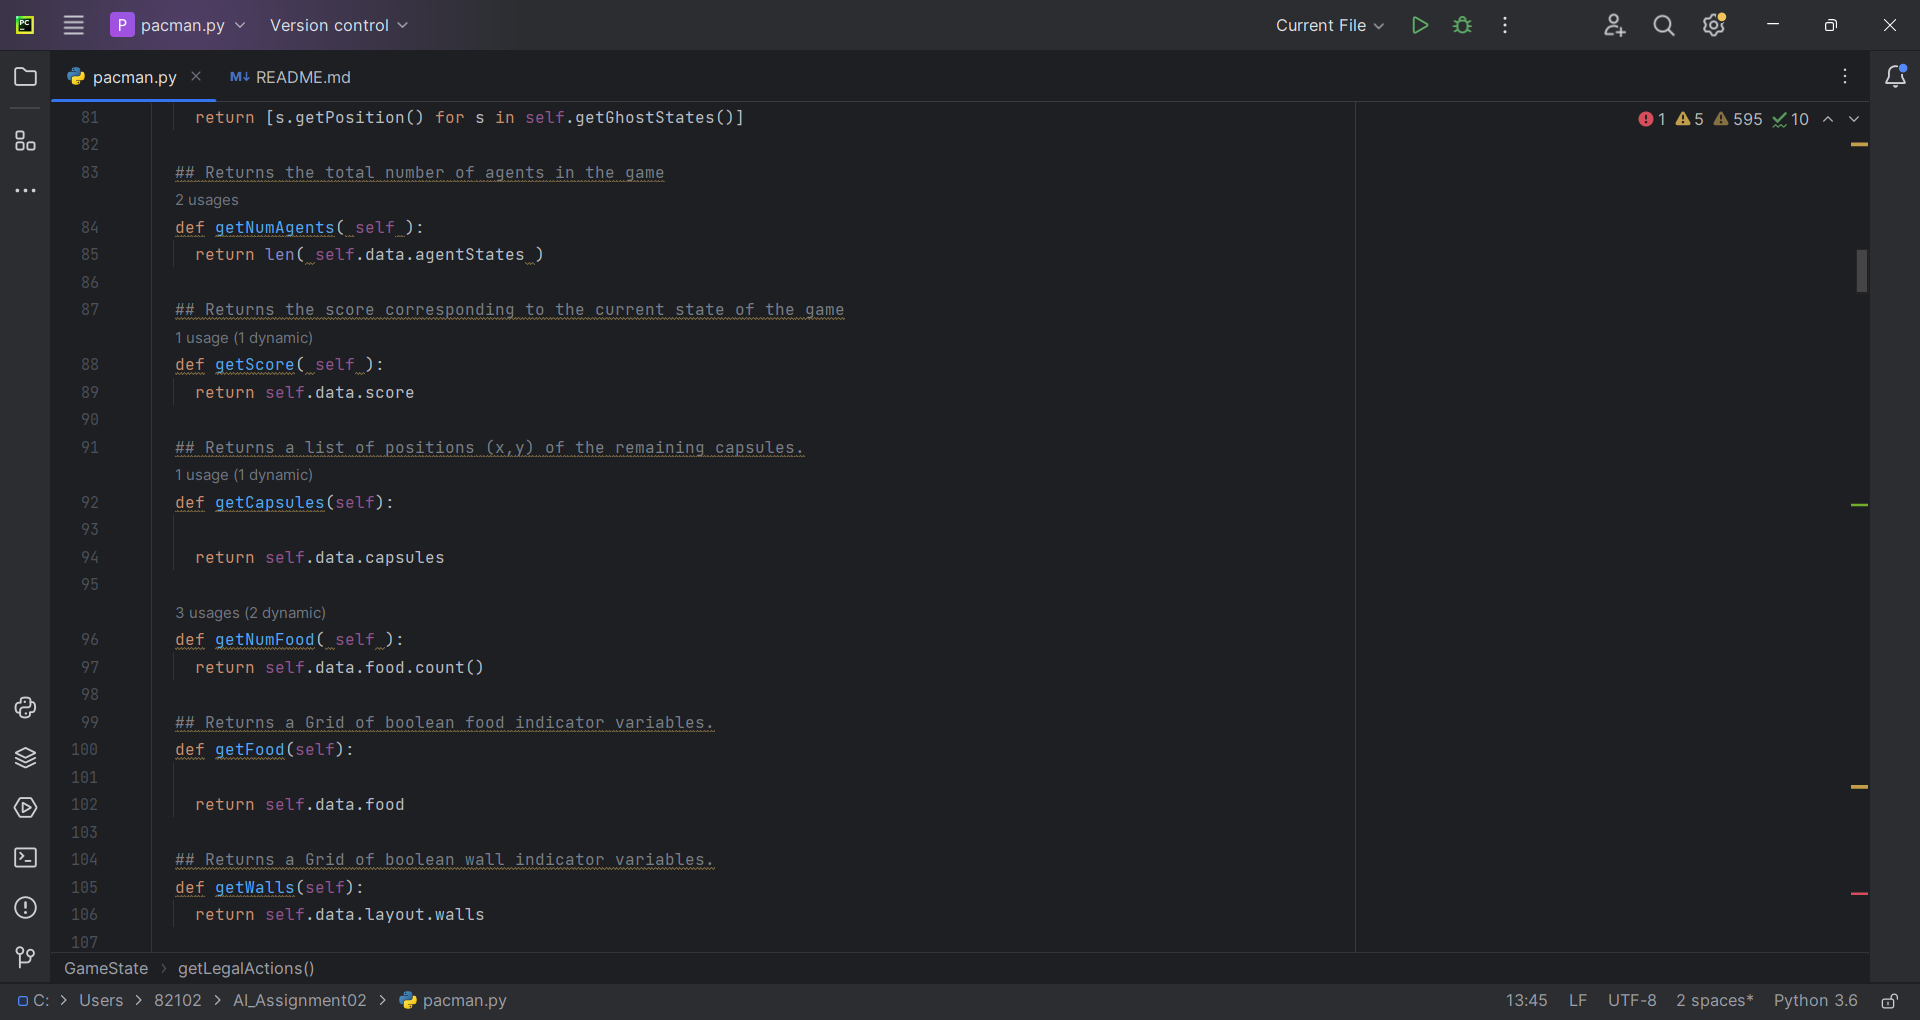1920x1020 pixels.
Task: Click the editor scrollbar thumb
Action: point(1861,270)
